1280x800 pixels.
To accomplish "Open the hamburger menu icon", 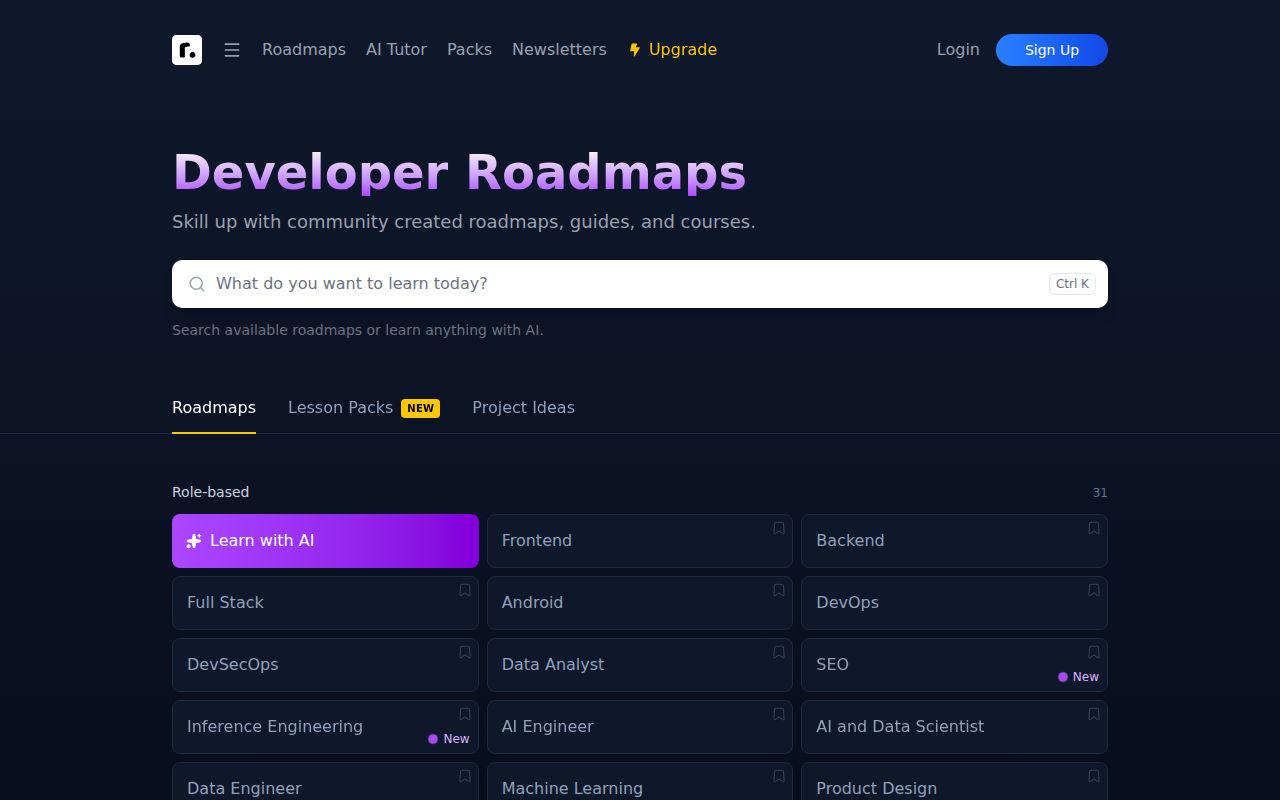I will (x=232, y=50).
